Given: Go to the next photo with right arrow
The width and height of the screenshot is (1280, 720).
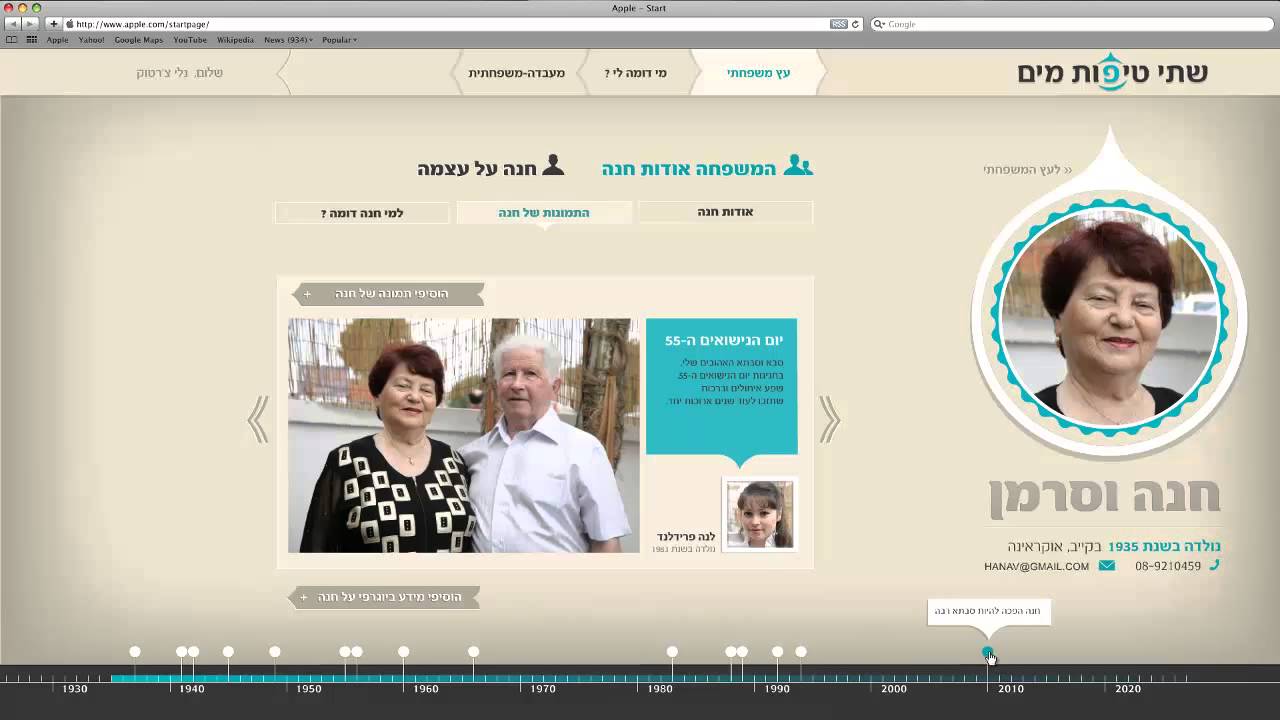Looking at the screenshot, I should coord(829,419).
